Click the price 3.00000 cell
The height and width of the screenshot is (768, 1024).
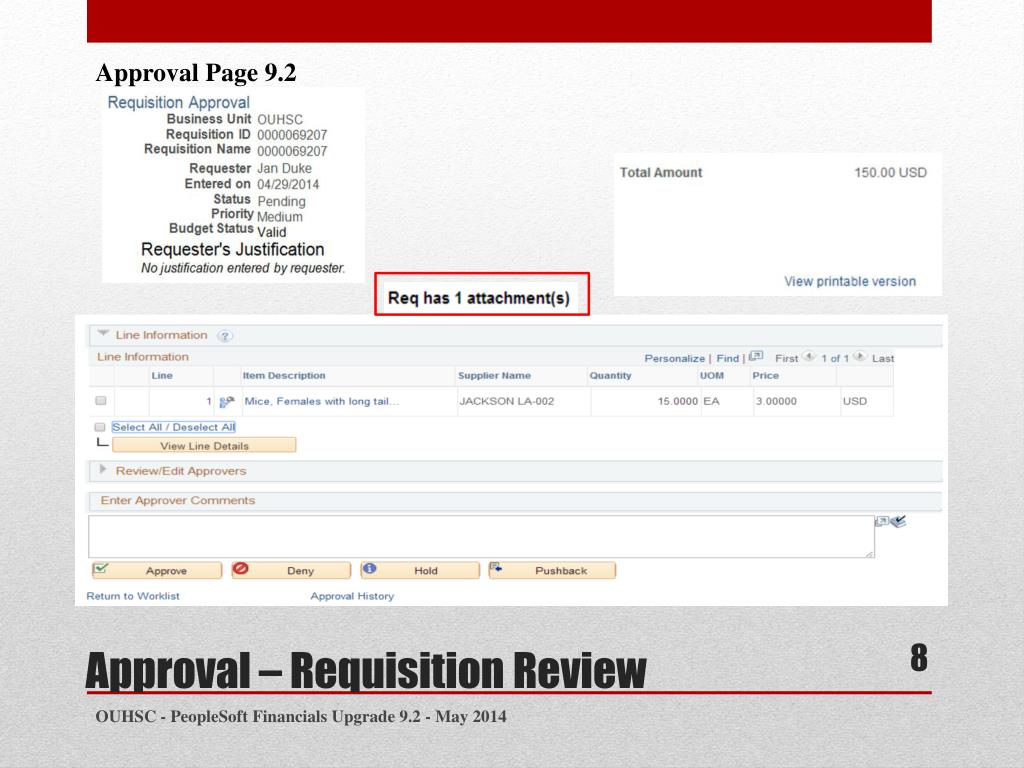point(776,401)
